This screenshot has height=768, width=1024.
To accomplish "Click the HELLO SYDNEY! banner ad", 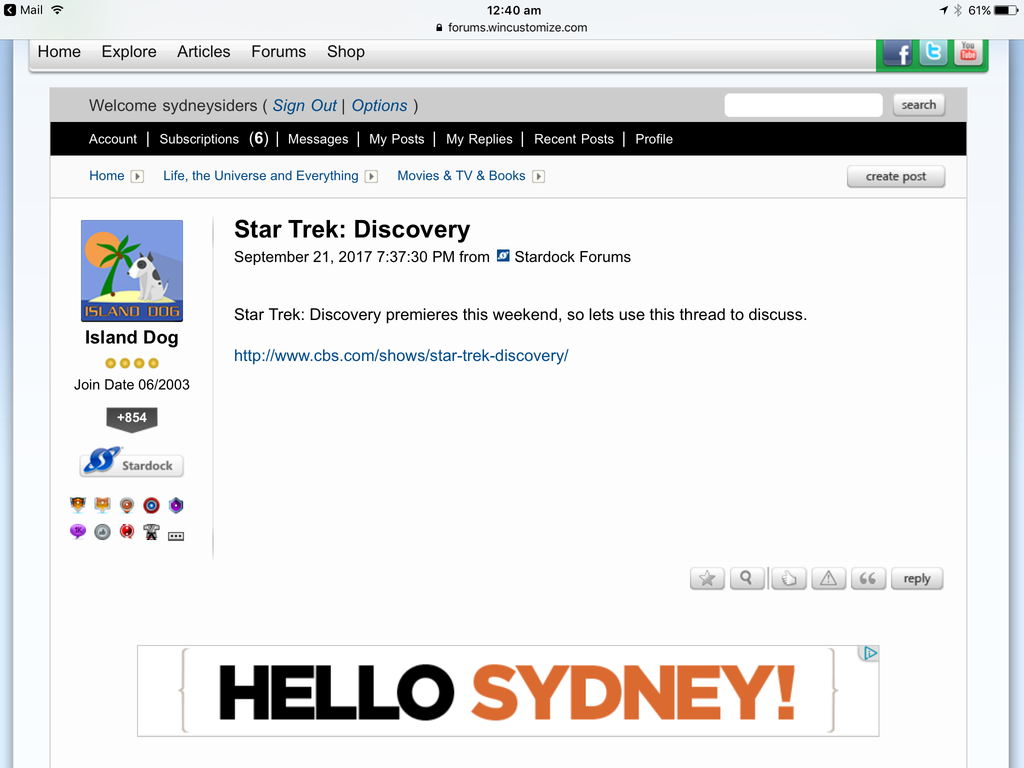I will click(x=508, y=691).
